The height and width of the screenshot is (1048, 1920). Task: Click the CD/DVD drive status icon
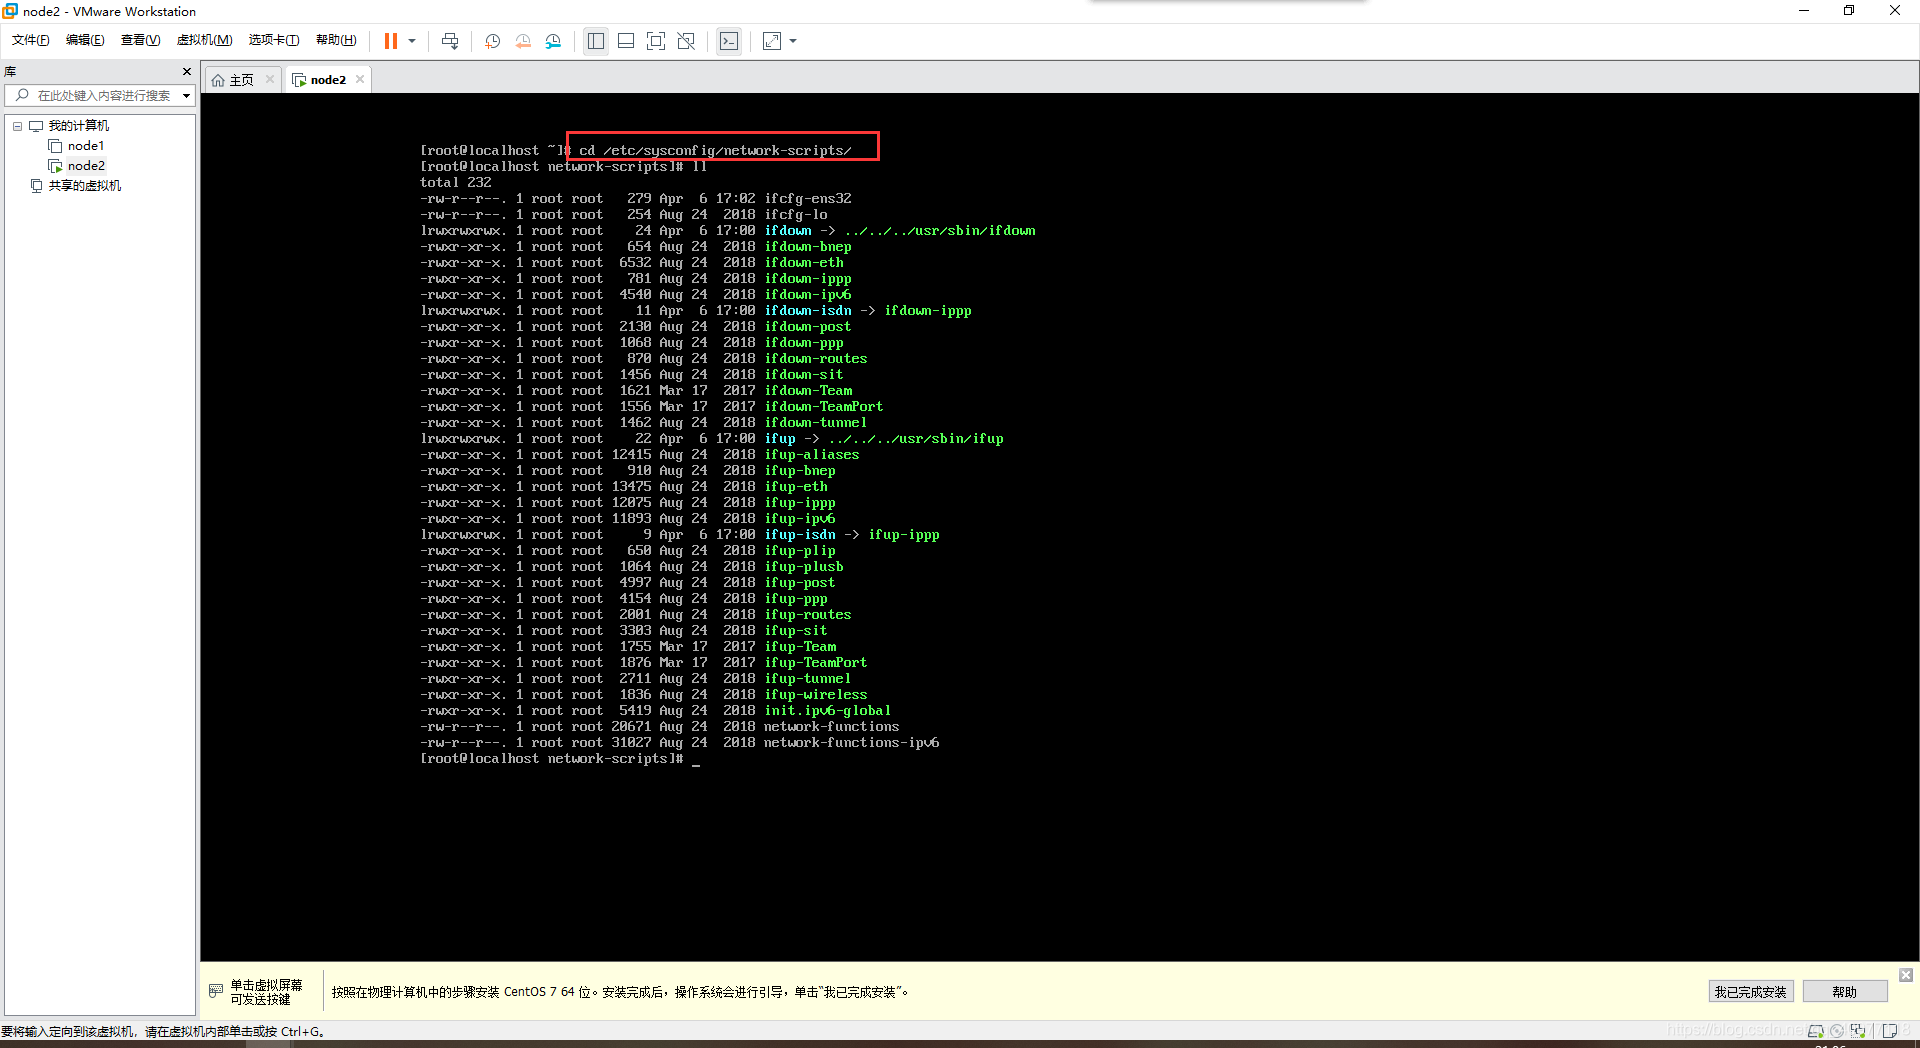click(1836, 1031)
